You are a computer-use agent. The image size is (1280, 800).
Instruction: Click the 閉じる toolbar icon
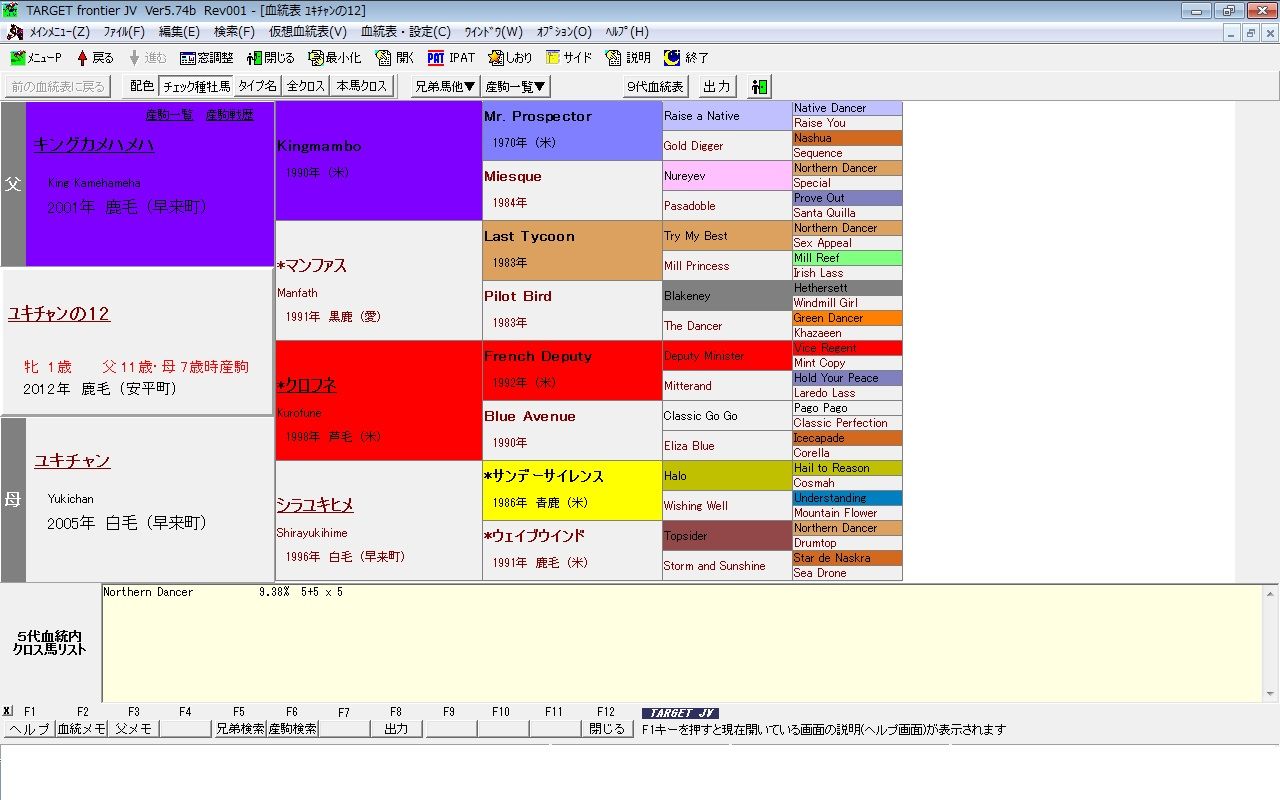click(x=270, y=58)
